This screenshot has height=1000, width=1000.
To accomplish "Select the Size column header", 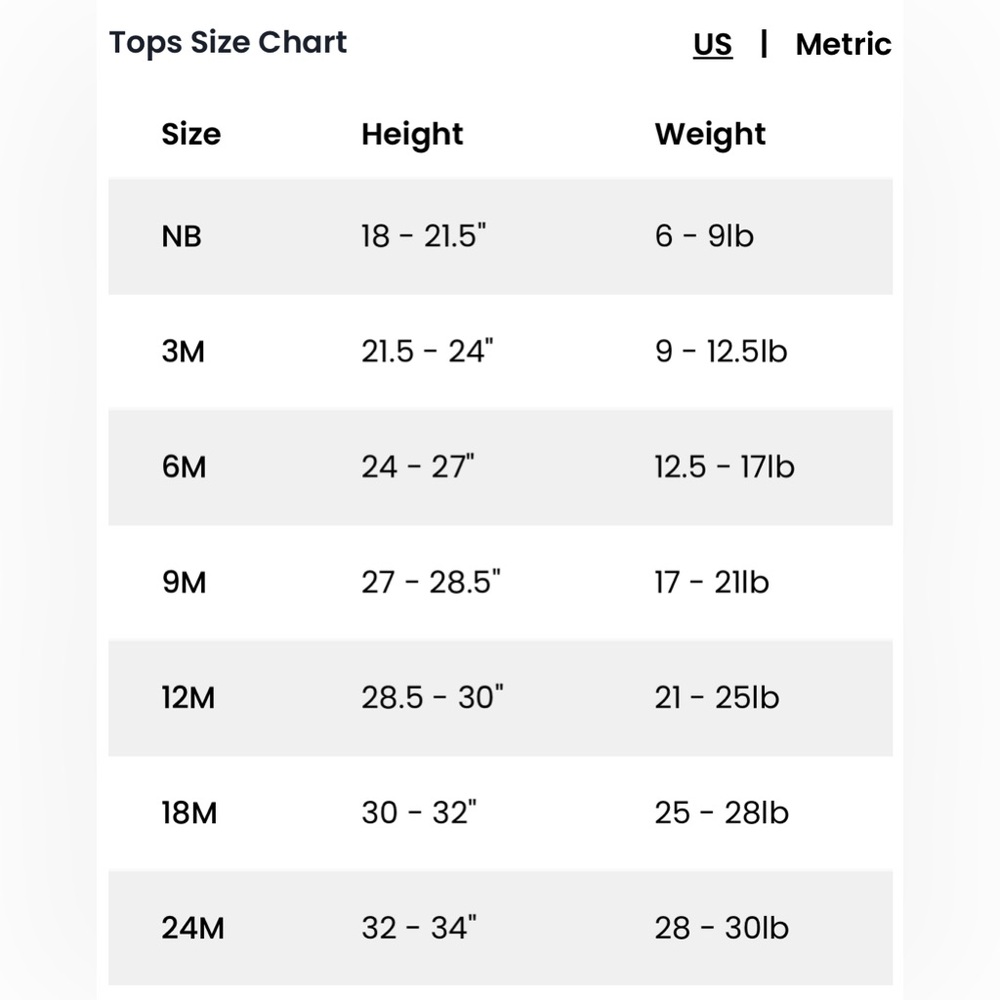I will point(191,134).
